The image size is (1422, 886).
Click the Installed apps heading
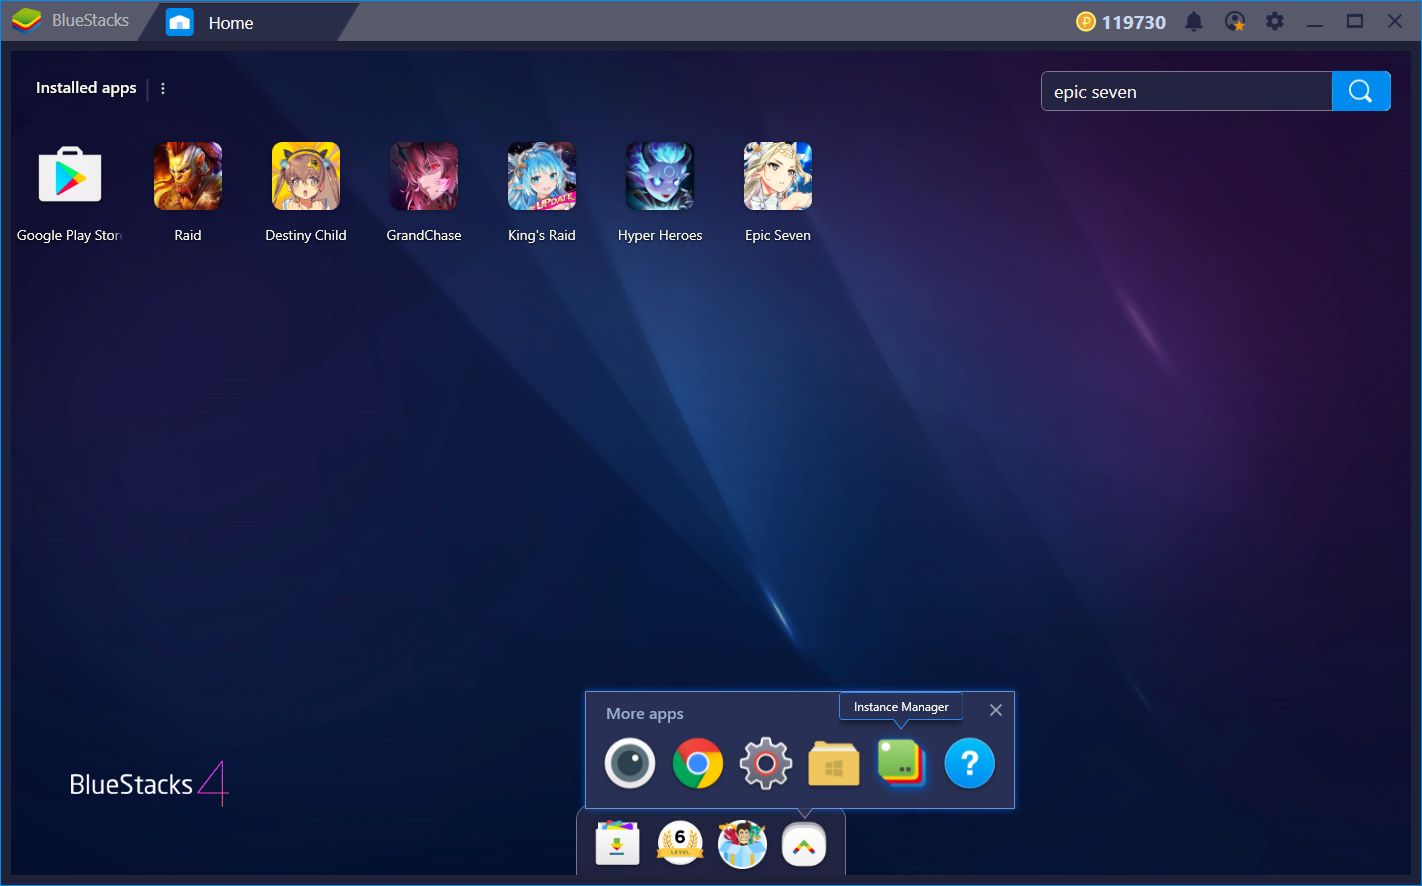tap(86, 88)
